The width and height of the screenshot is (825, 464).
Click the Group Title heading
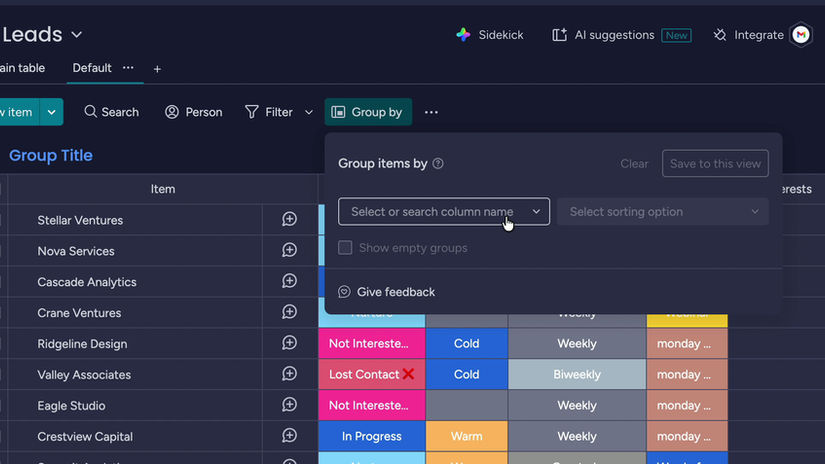click(x=51, y=156)
